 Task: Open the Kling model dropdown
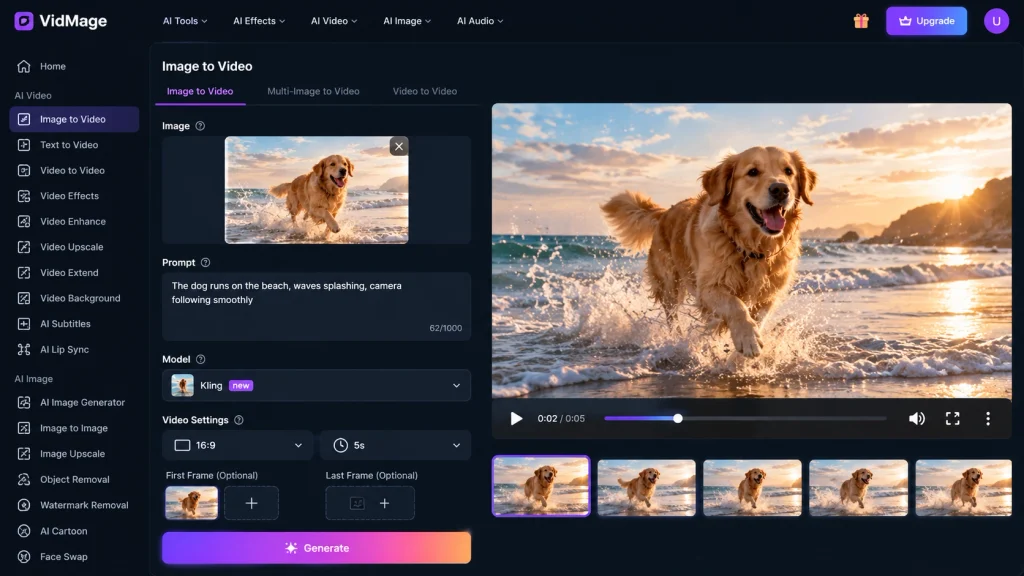click(x=316, y=385)
